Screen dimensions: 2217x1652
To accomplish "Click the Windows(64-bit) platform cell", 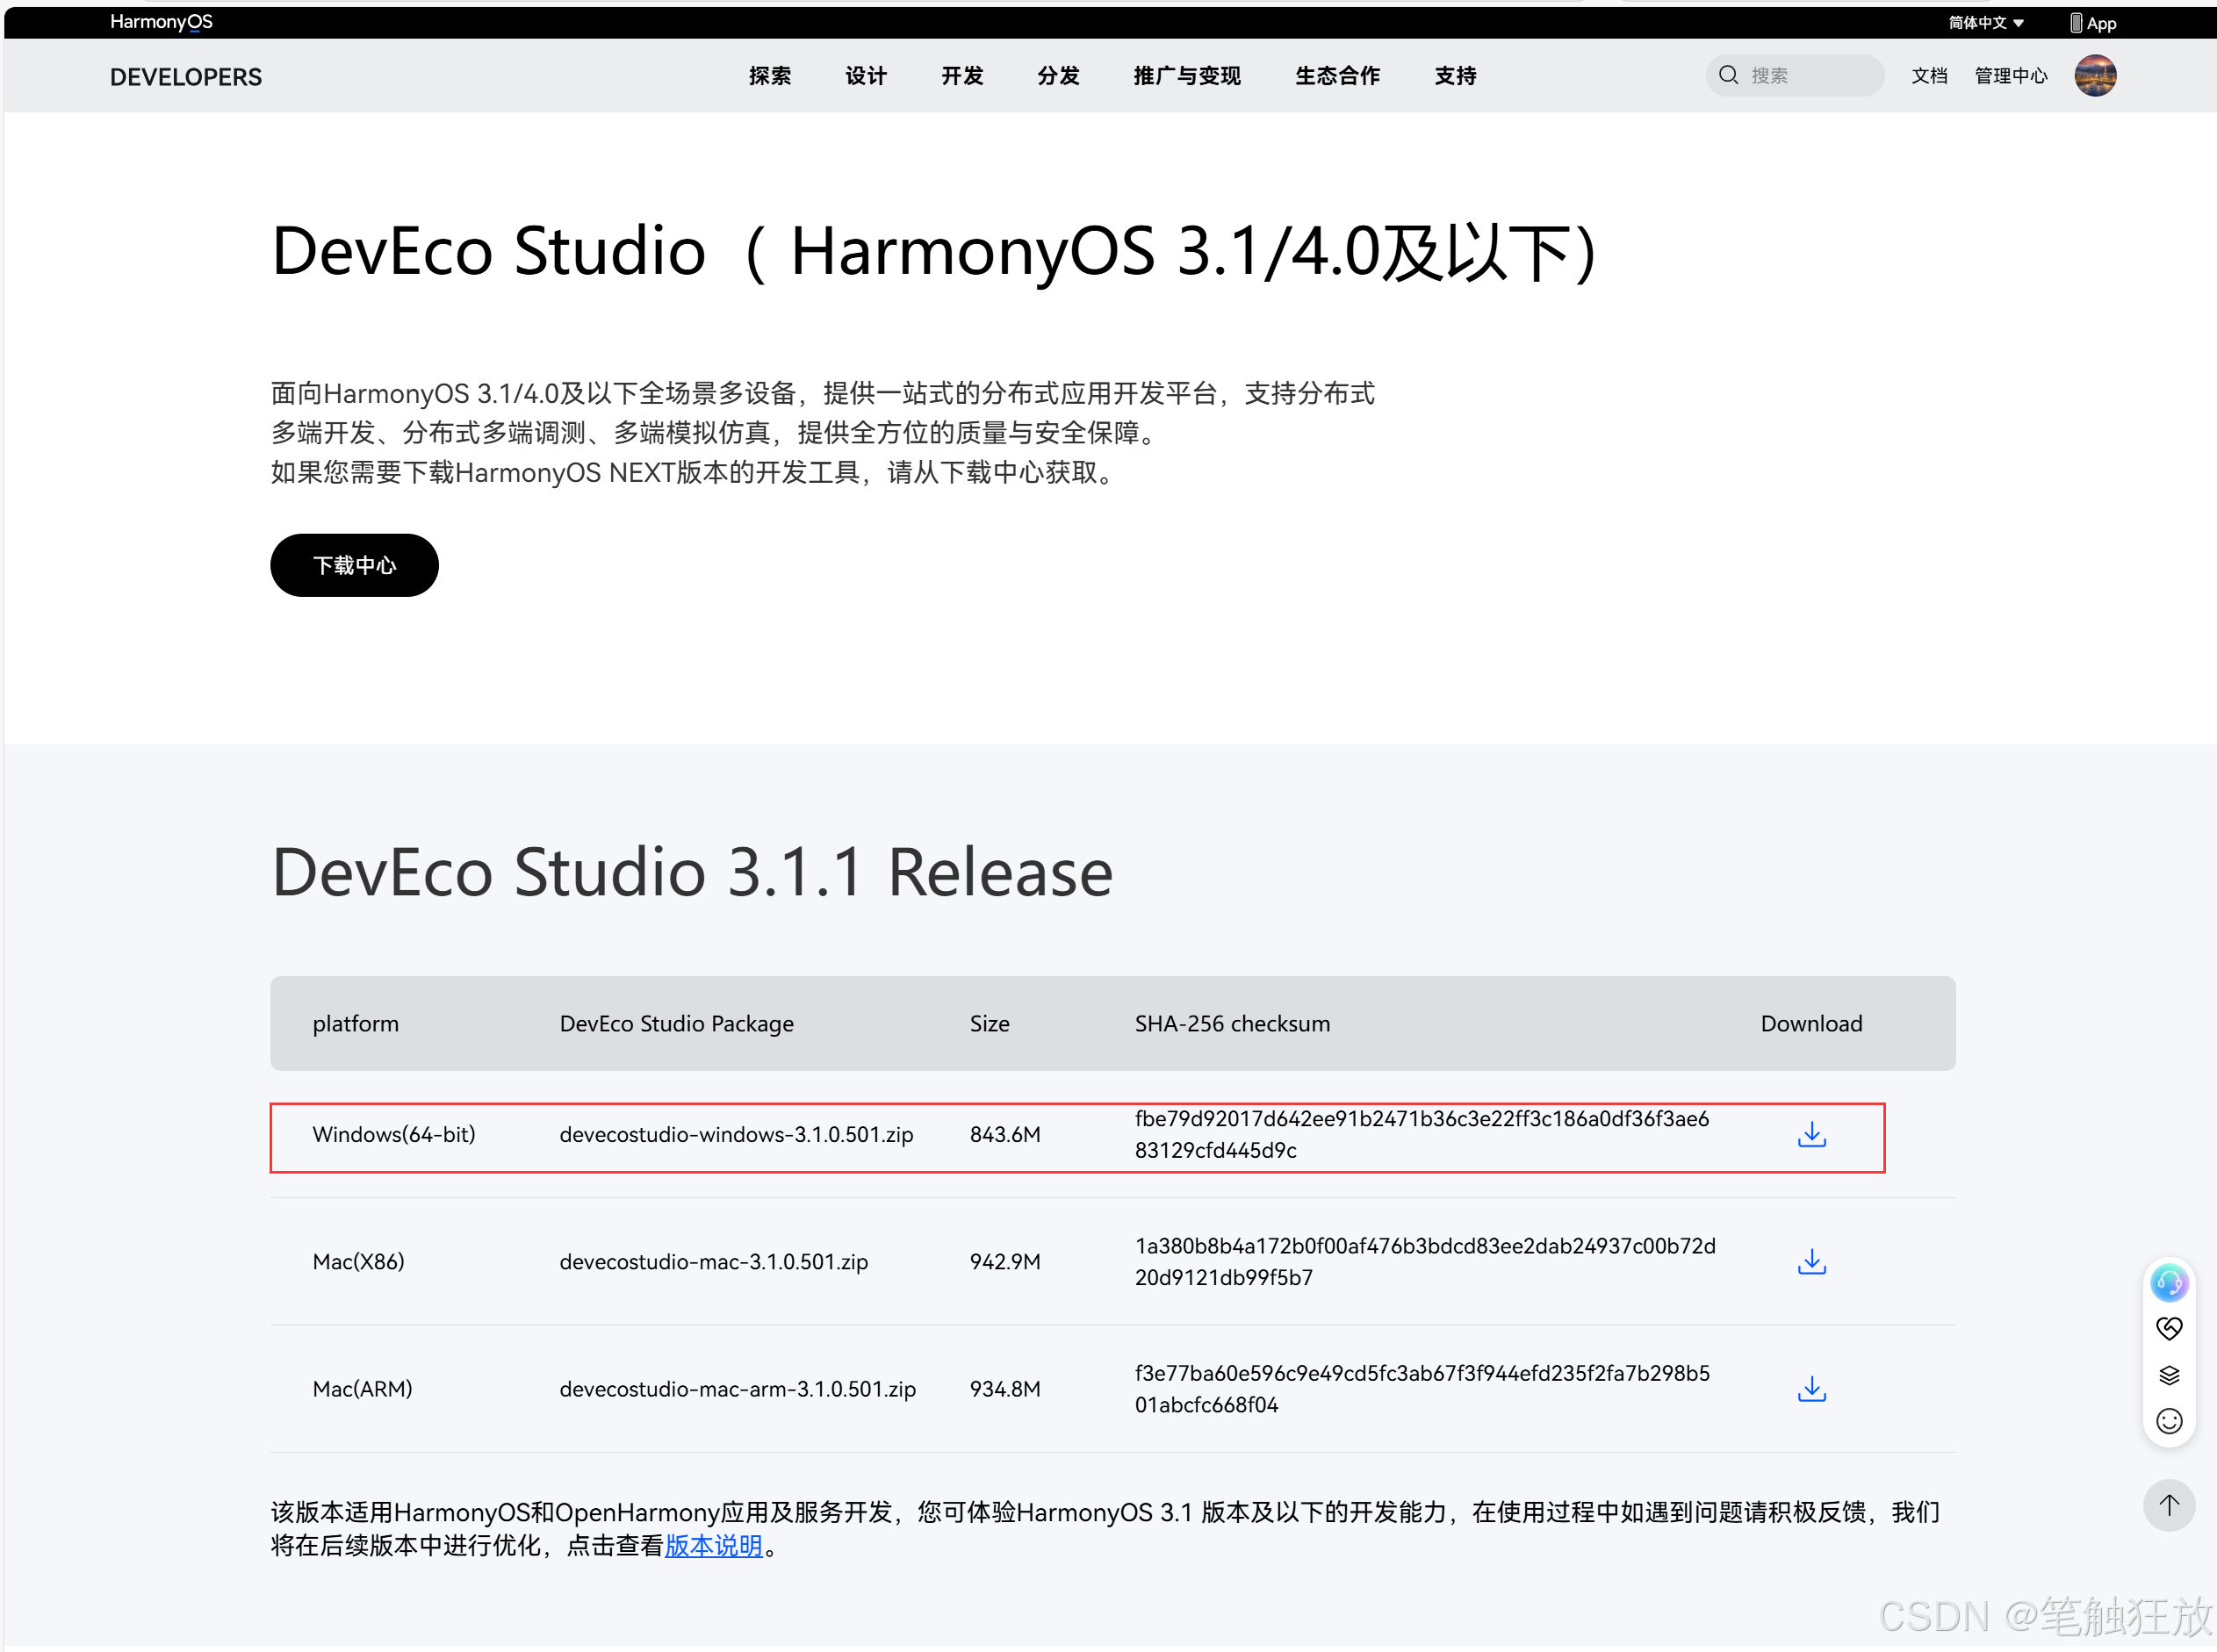I will 394,1135.
